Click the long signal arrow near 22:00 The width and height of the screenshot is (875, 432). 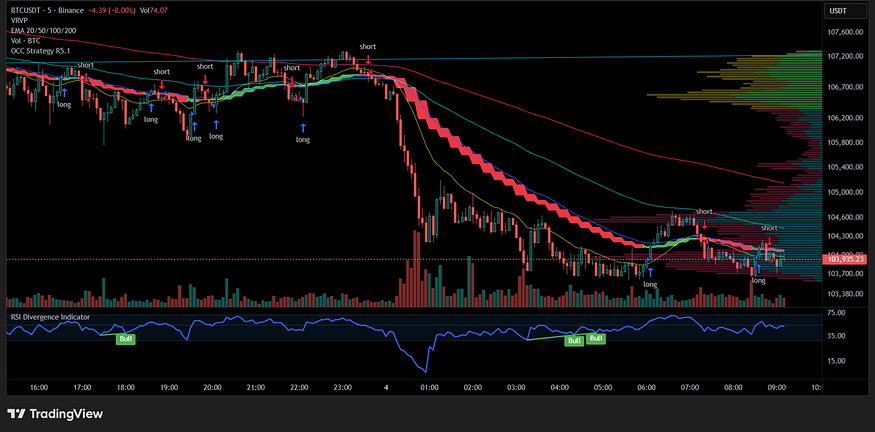tap(303, 127)
